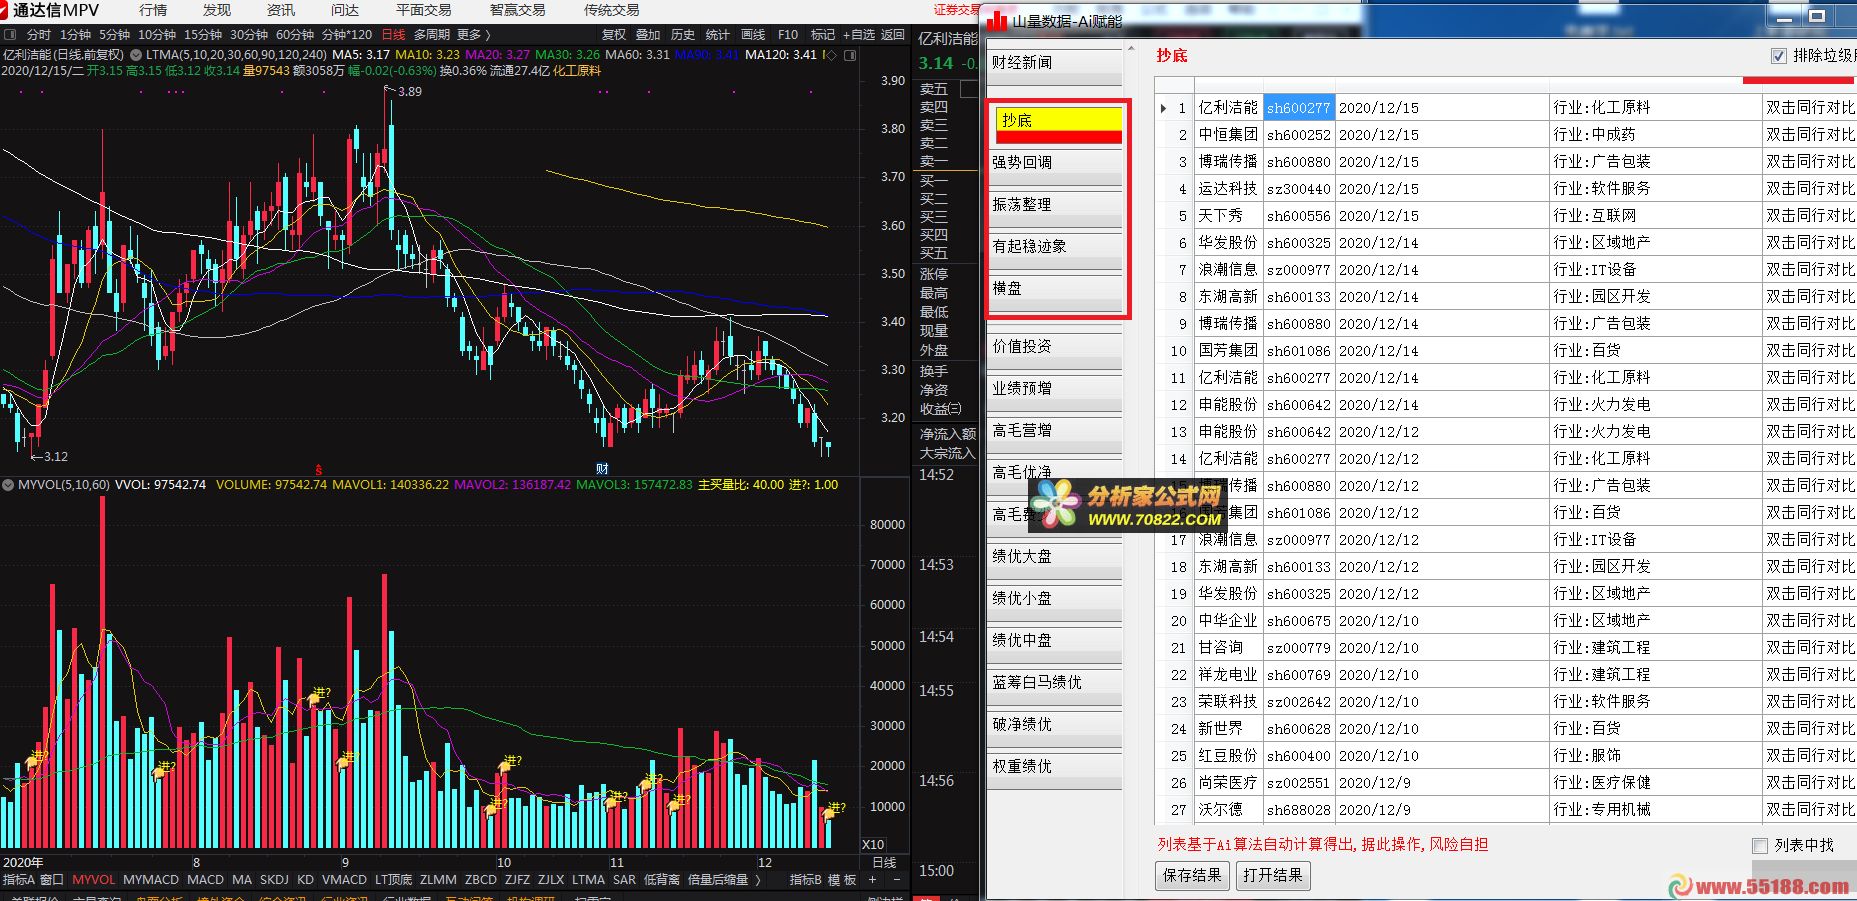
Task: Click the 保存结果 button
Action: [1192, 876]
